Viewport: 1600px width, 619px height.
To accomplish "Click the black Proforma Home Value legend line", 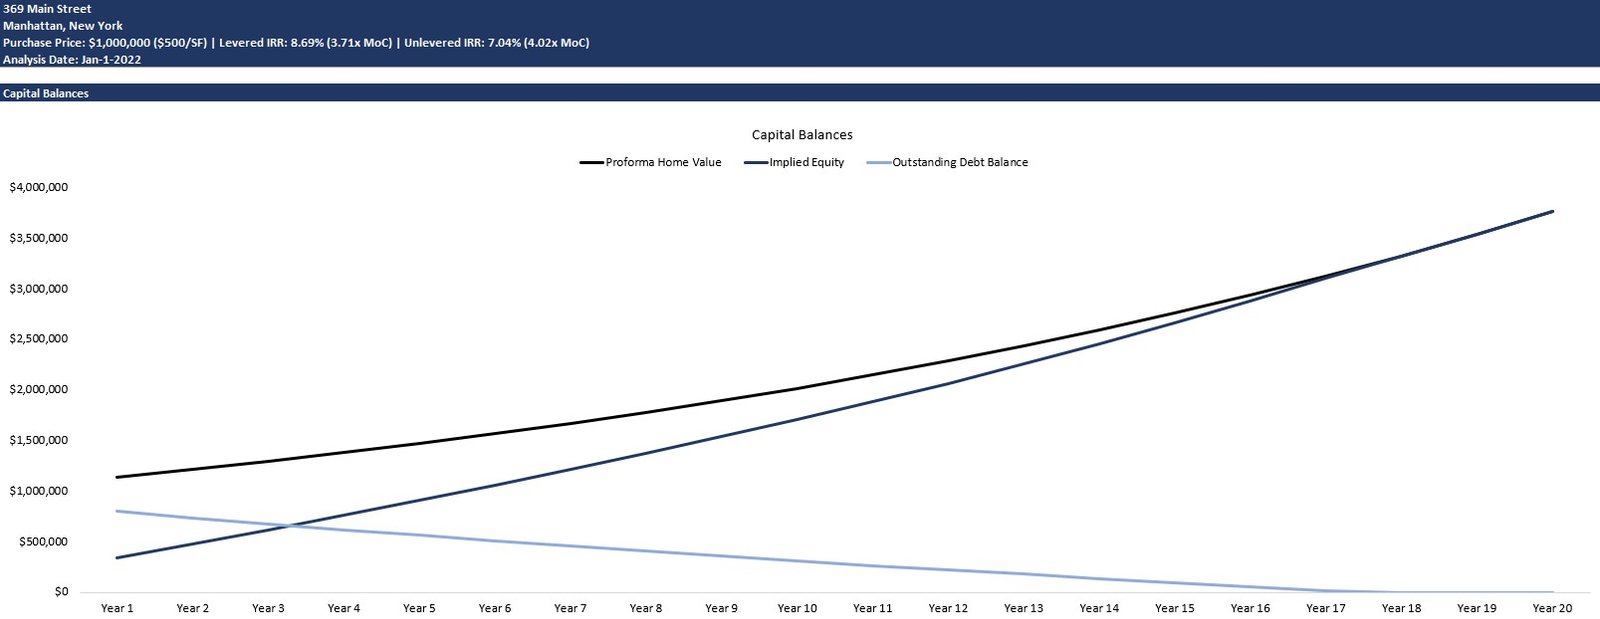I will 591,162.
